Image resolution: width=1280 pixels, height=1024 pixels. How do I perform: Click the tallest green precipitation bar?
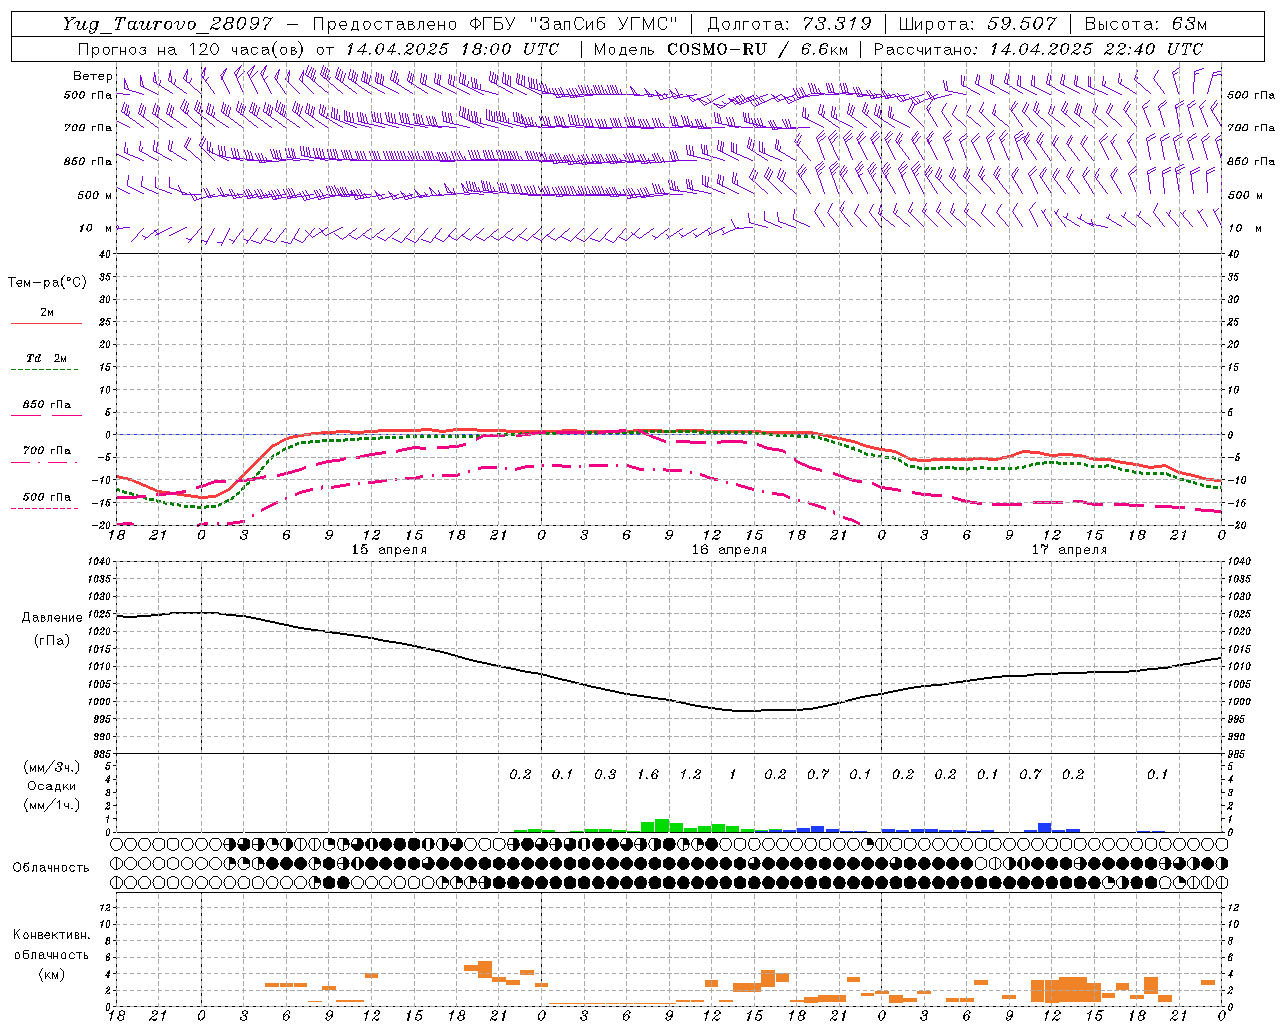click(x=662, y=826)
